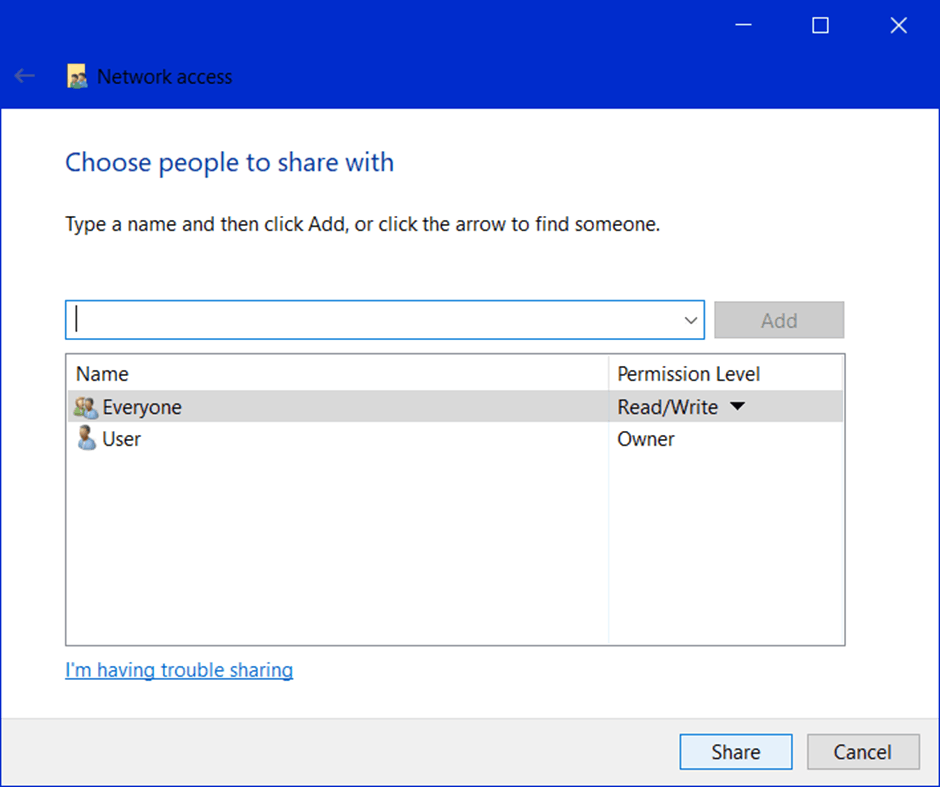Click the Permission Level column header
The width and height of the screenshot is (940, 787).
click(725, 373)
